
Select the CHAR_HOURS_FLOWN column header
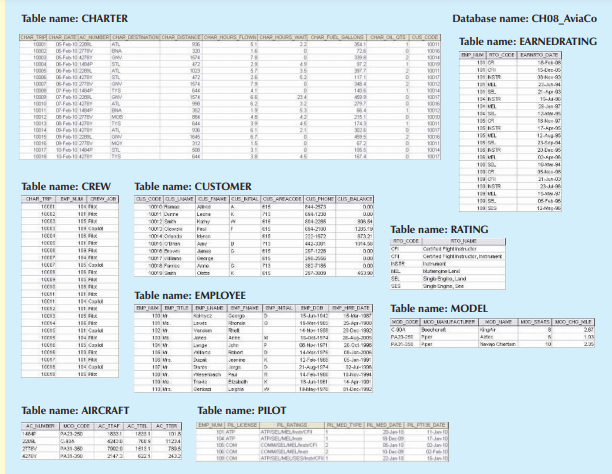click(x=230, y=37)
